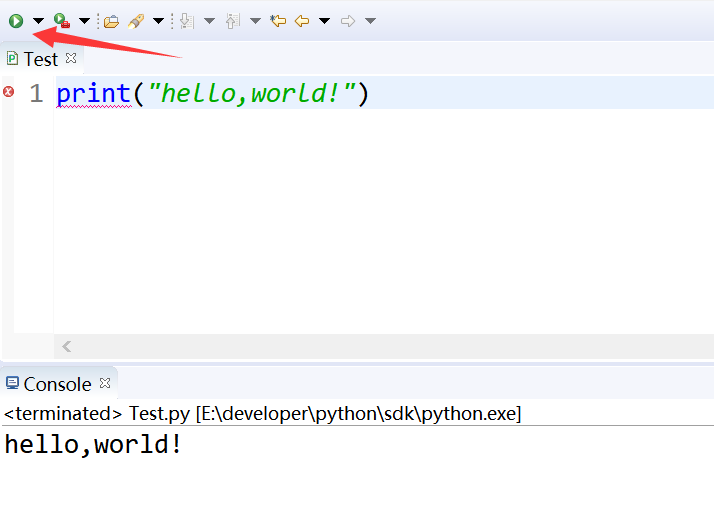This screenshot has width=714, height=530.
Task: Close the Console view tab
Action: coord(105,383)
